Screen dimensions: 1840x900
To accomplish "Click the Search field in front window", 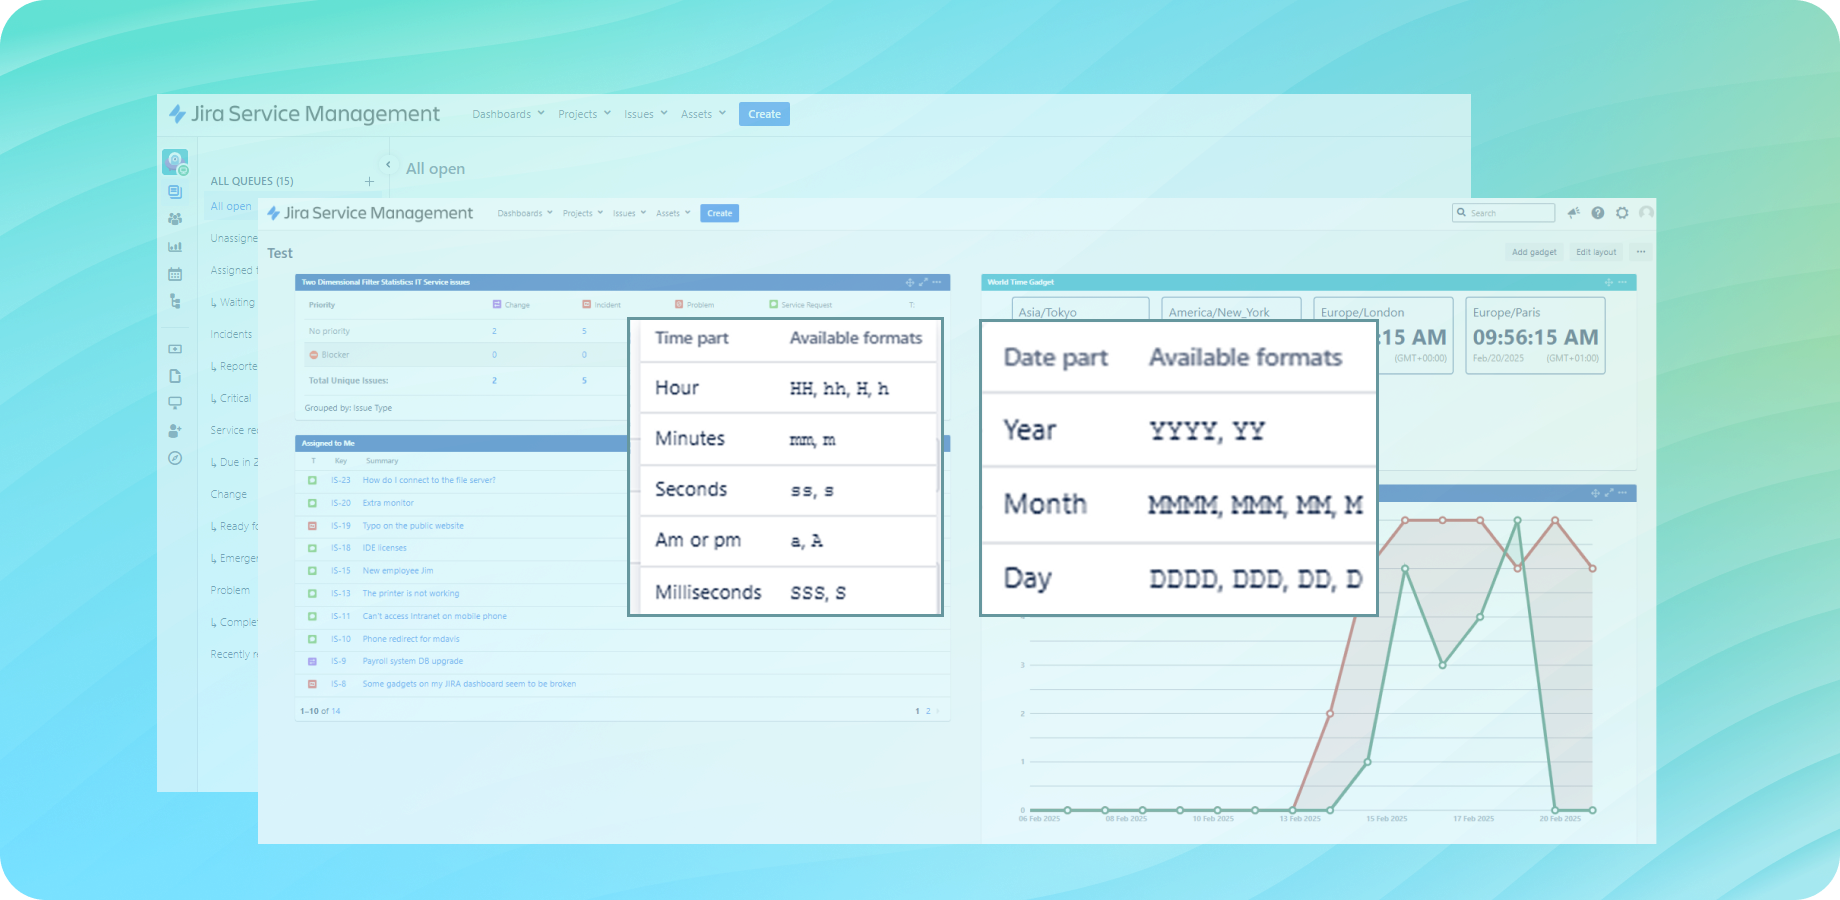I will [1504, 213].
